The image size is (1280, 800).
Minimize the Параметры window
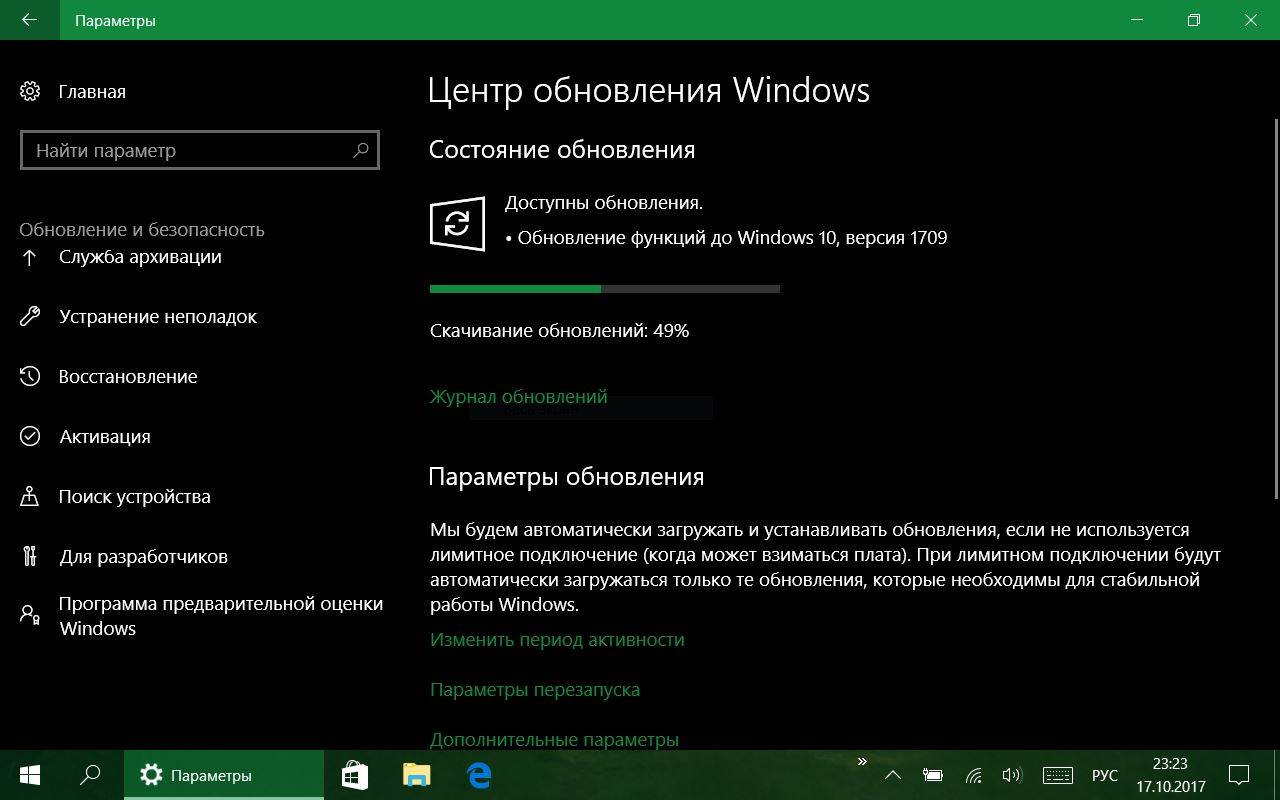1138,20
